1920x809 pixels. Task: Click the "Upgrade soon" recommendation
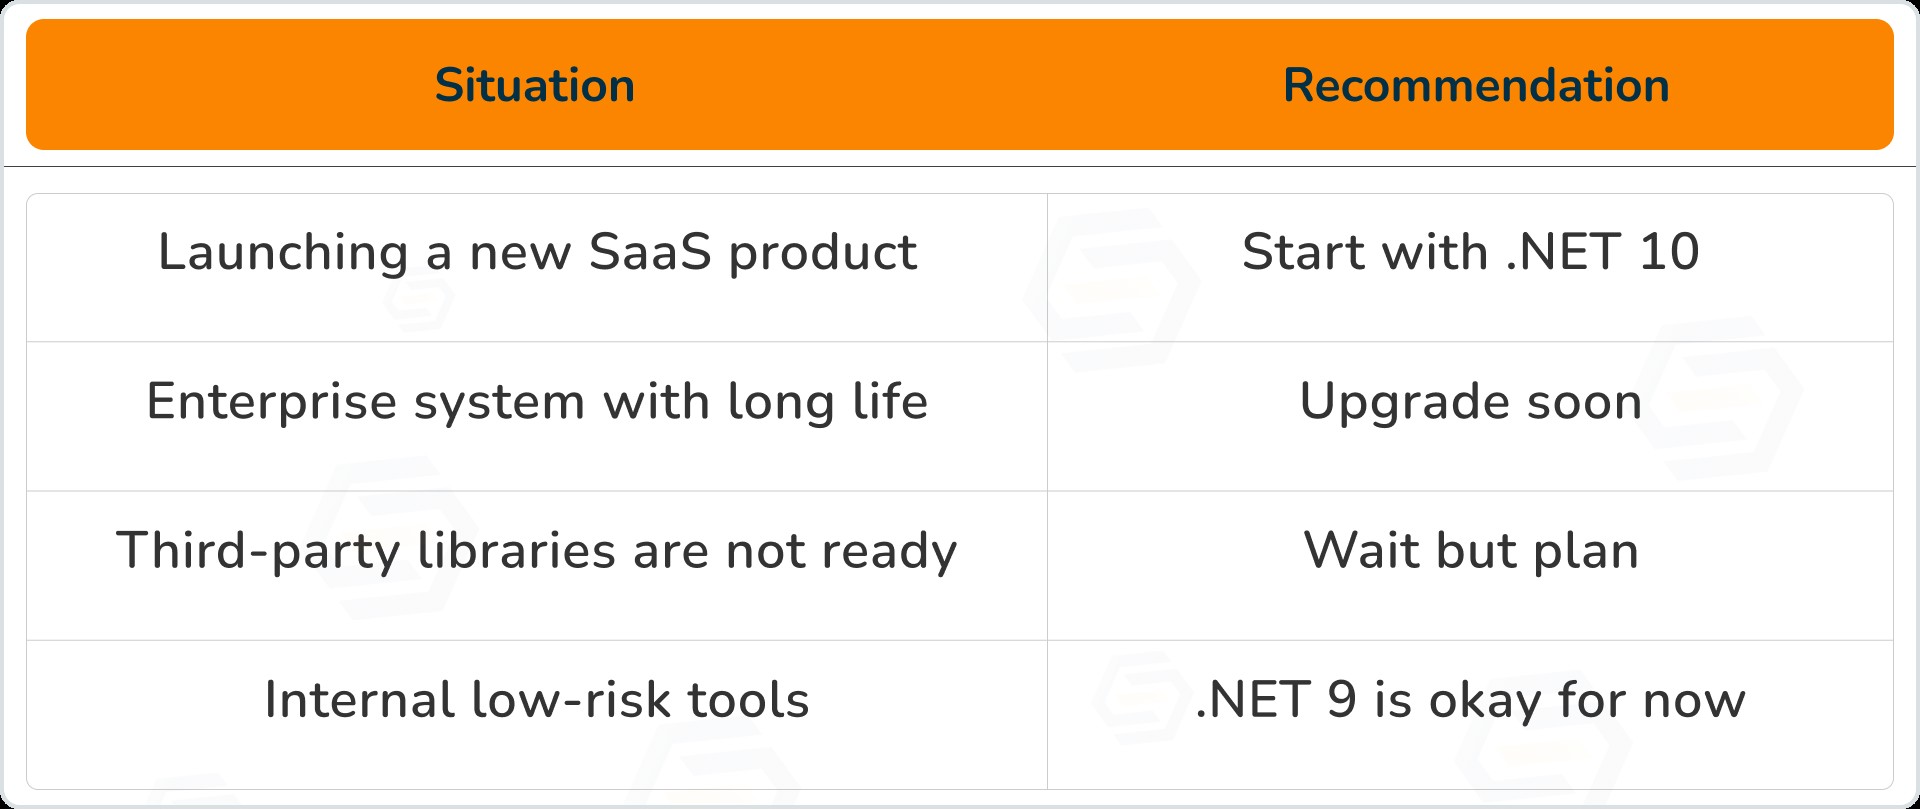pos(1470,402)
